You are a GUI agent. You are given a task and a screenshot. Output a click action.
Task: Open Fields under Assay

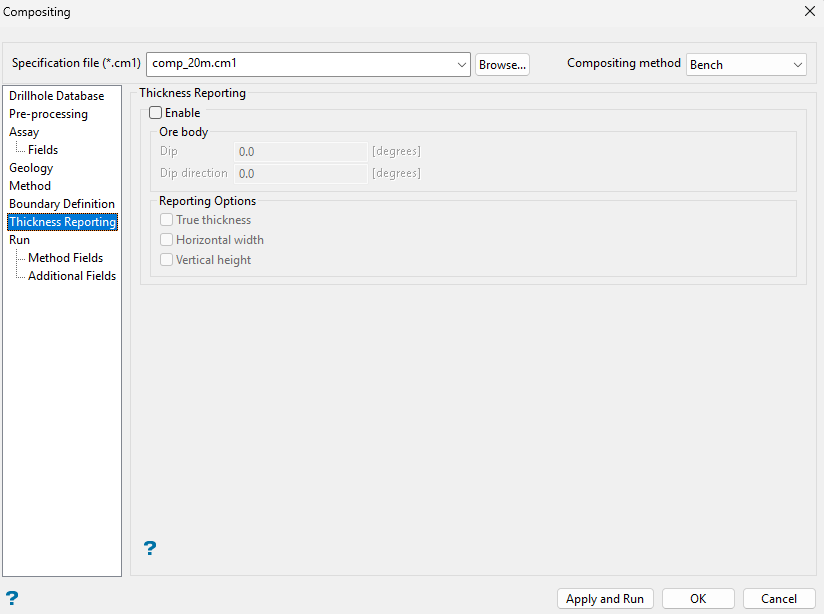[43, 150]
